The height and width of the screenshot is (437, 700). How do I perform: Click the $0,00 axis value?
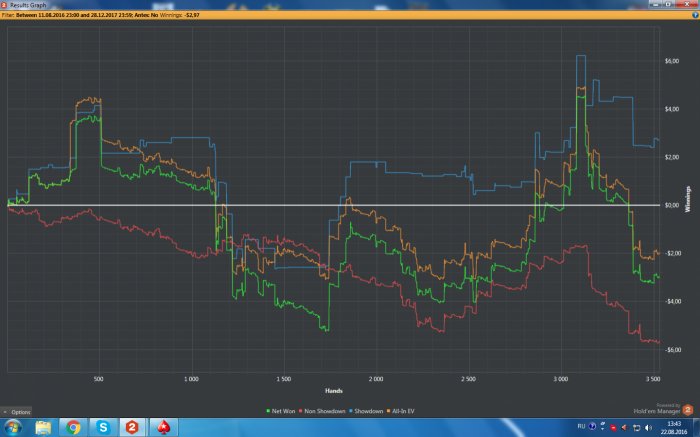pos(672,205)
